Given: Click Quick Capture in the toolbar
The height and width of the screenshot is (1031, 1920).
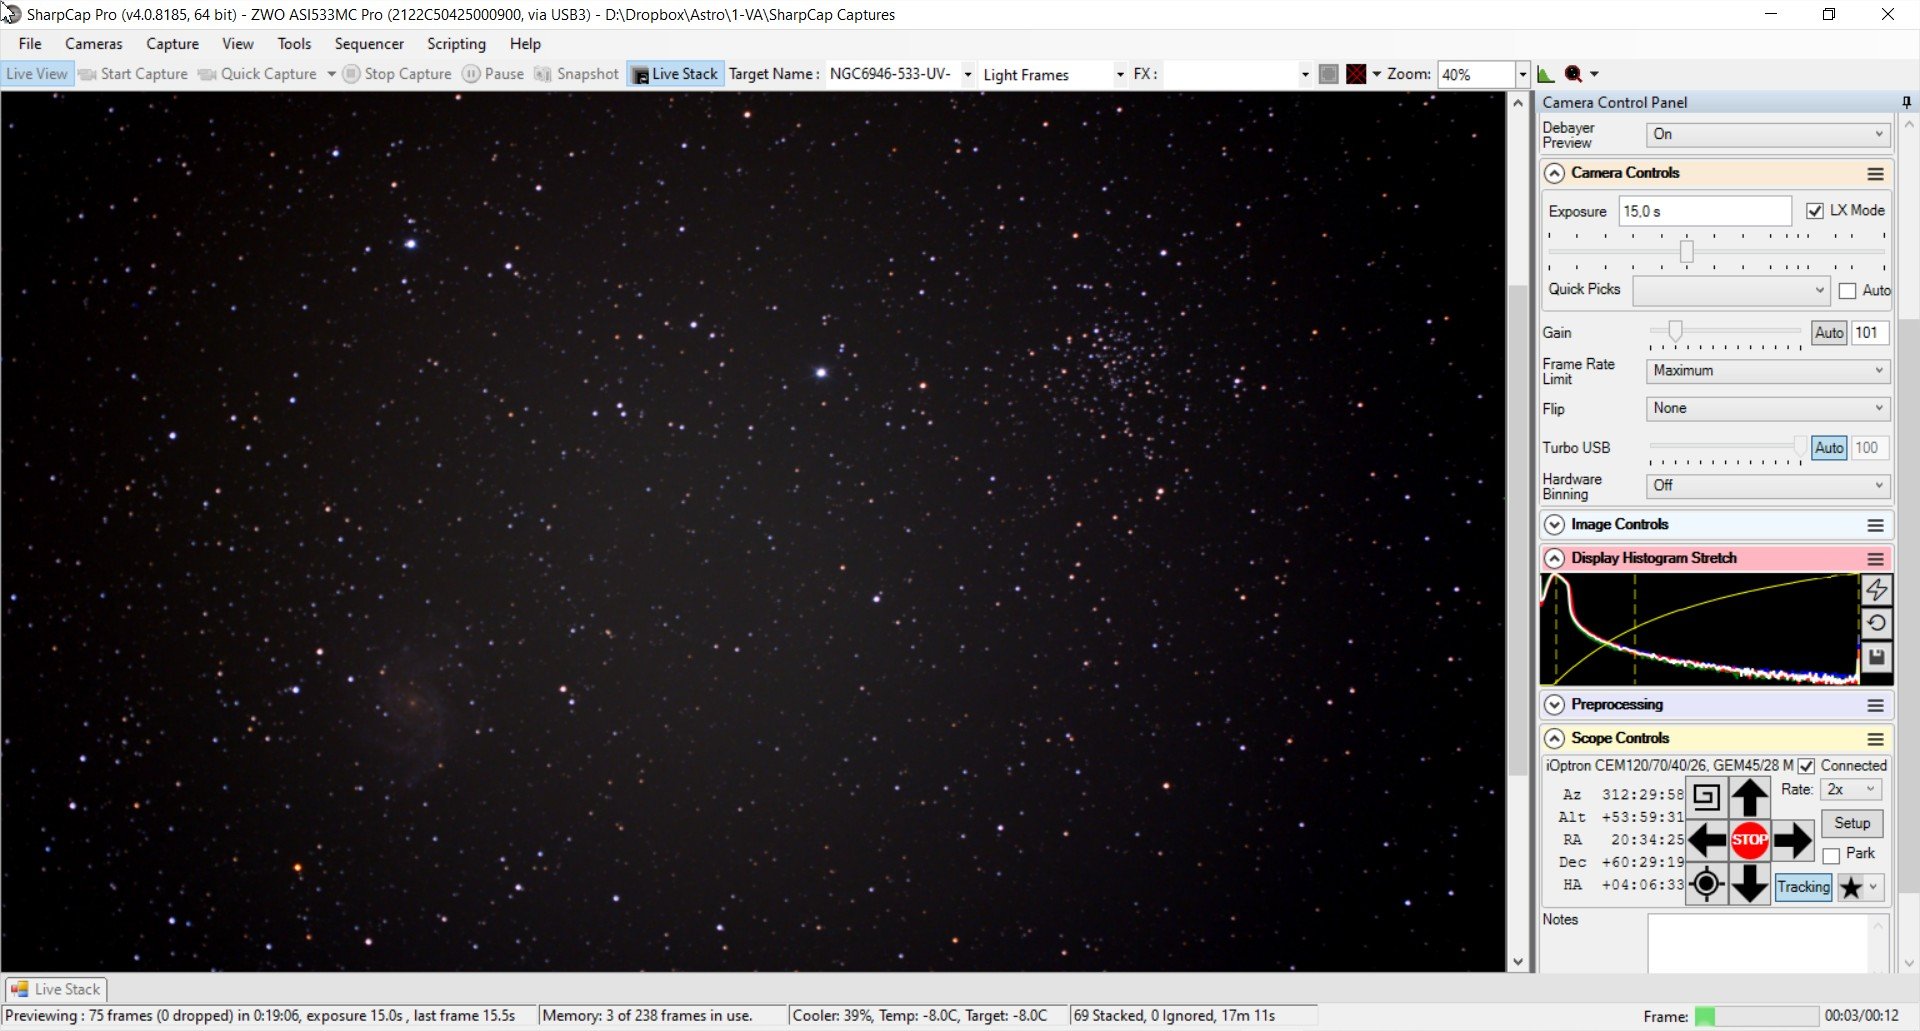Looking at the screenshot, I should pyautogui.click(x=258, y=74).
